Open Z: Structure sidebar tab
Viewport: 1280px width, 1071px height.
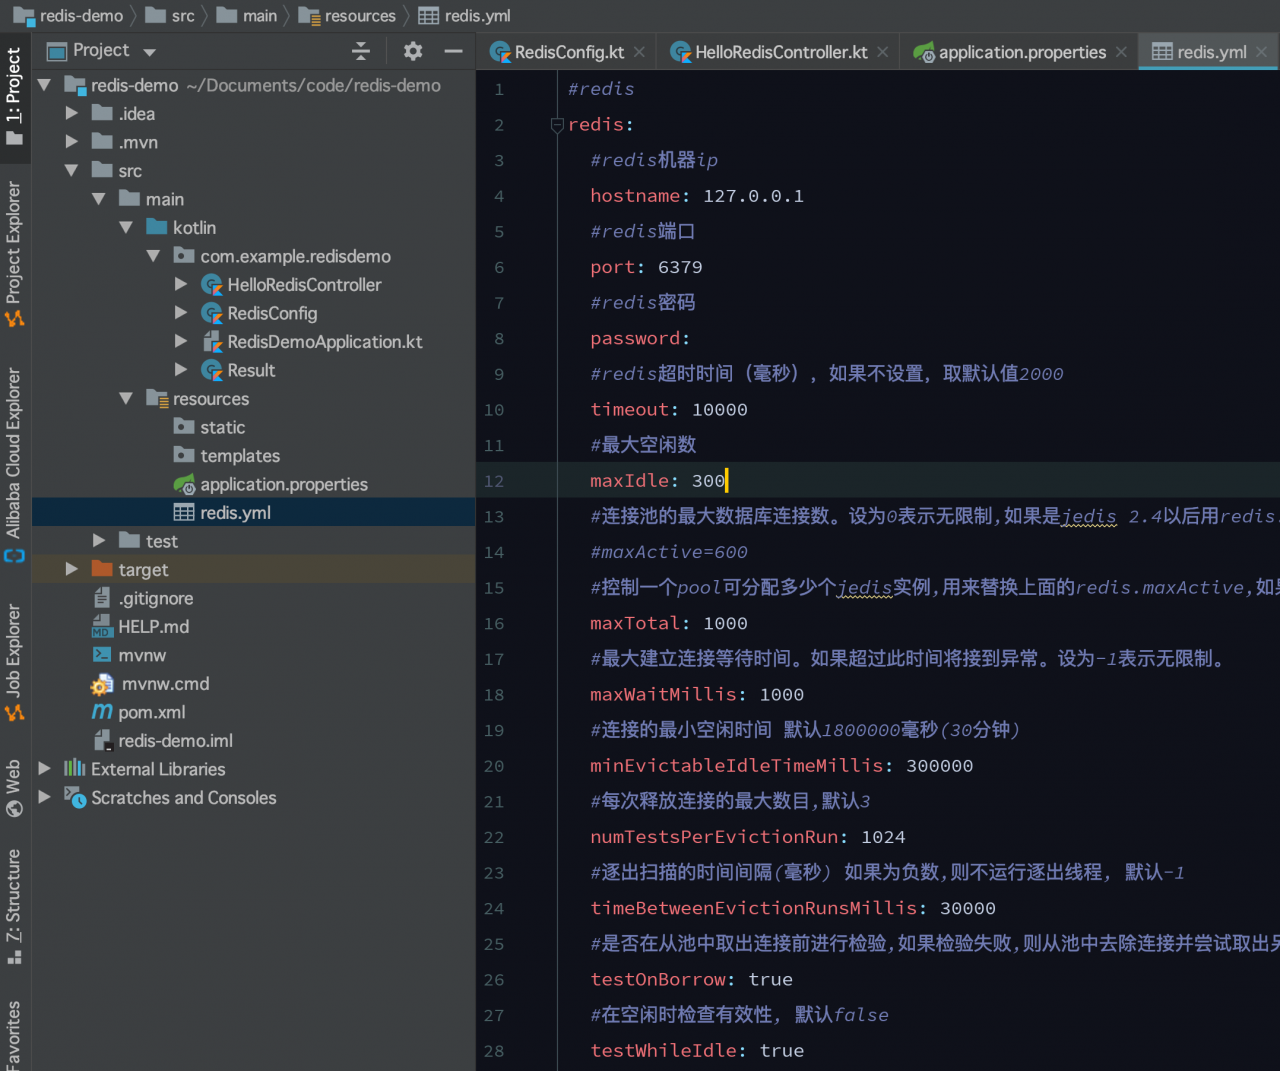pyautogui.click(x=14, y=906)
